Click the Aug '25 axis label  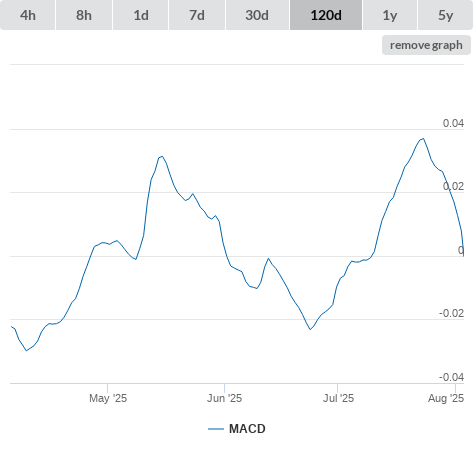point(446,398)
